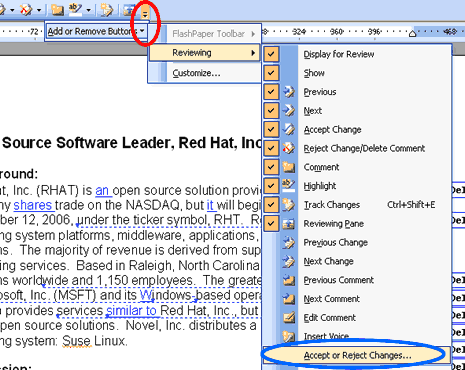This screenshot has width=465, height=370.
Task: Click the heading "Source Software Leader, Red Hat, Inc"
Action: click(132, 143)
